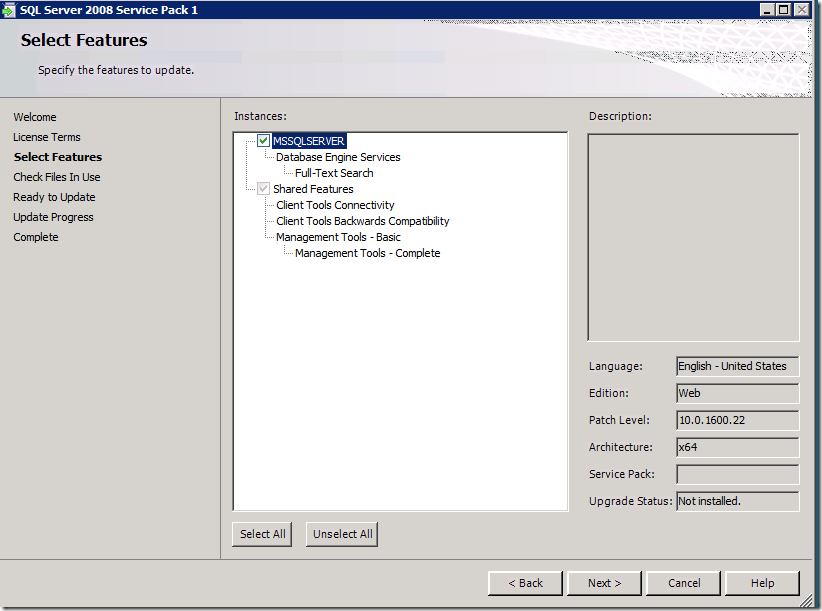Select Client Tools Connectivity feature
822x611 pixels.
[x=335, y=205]
